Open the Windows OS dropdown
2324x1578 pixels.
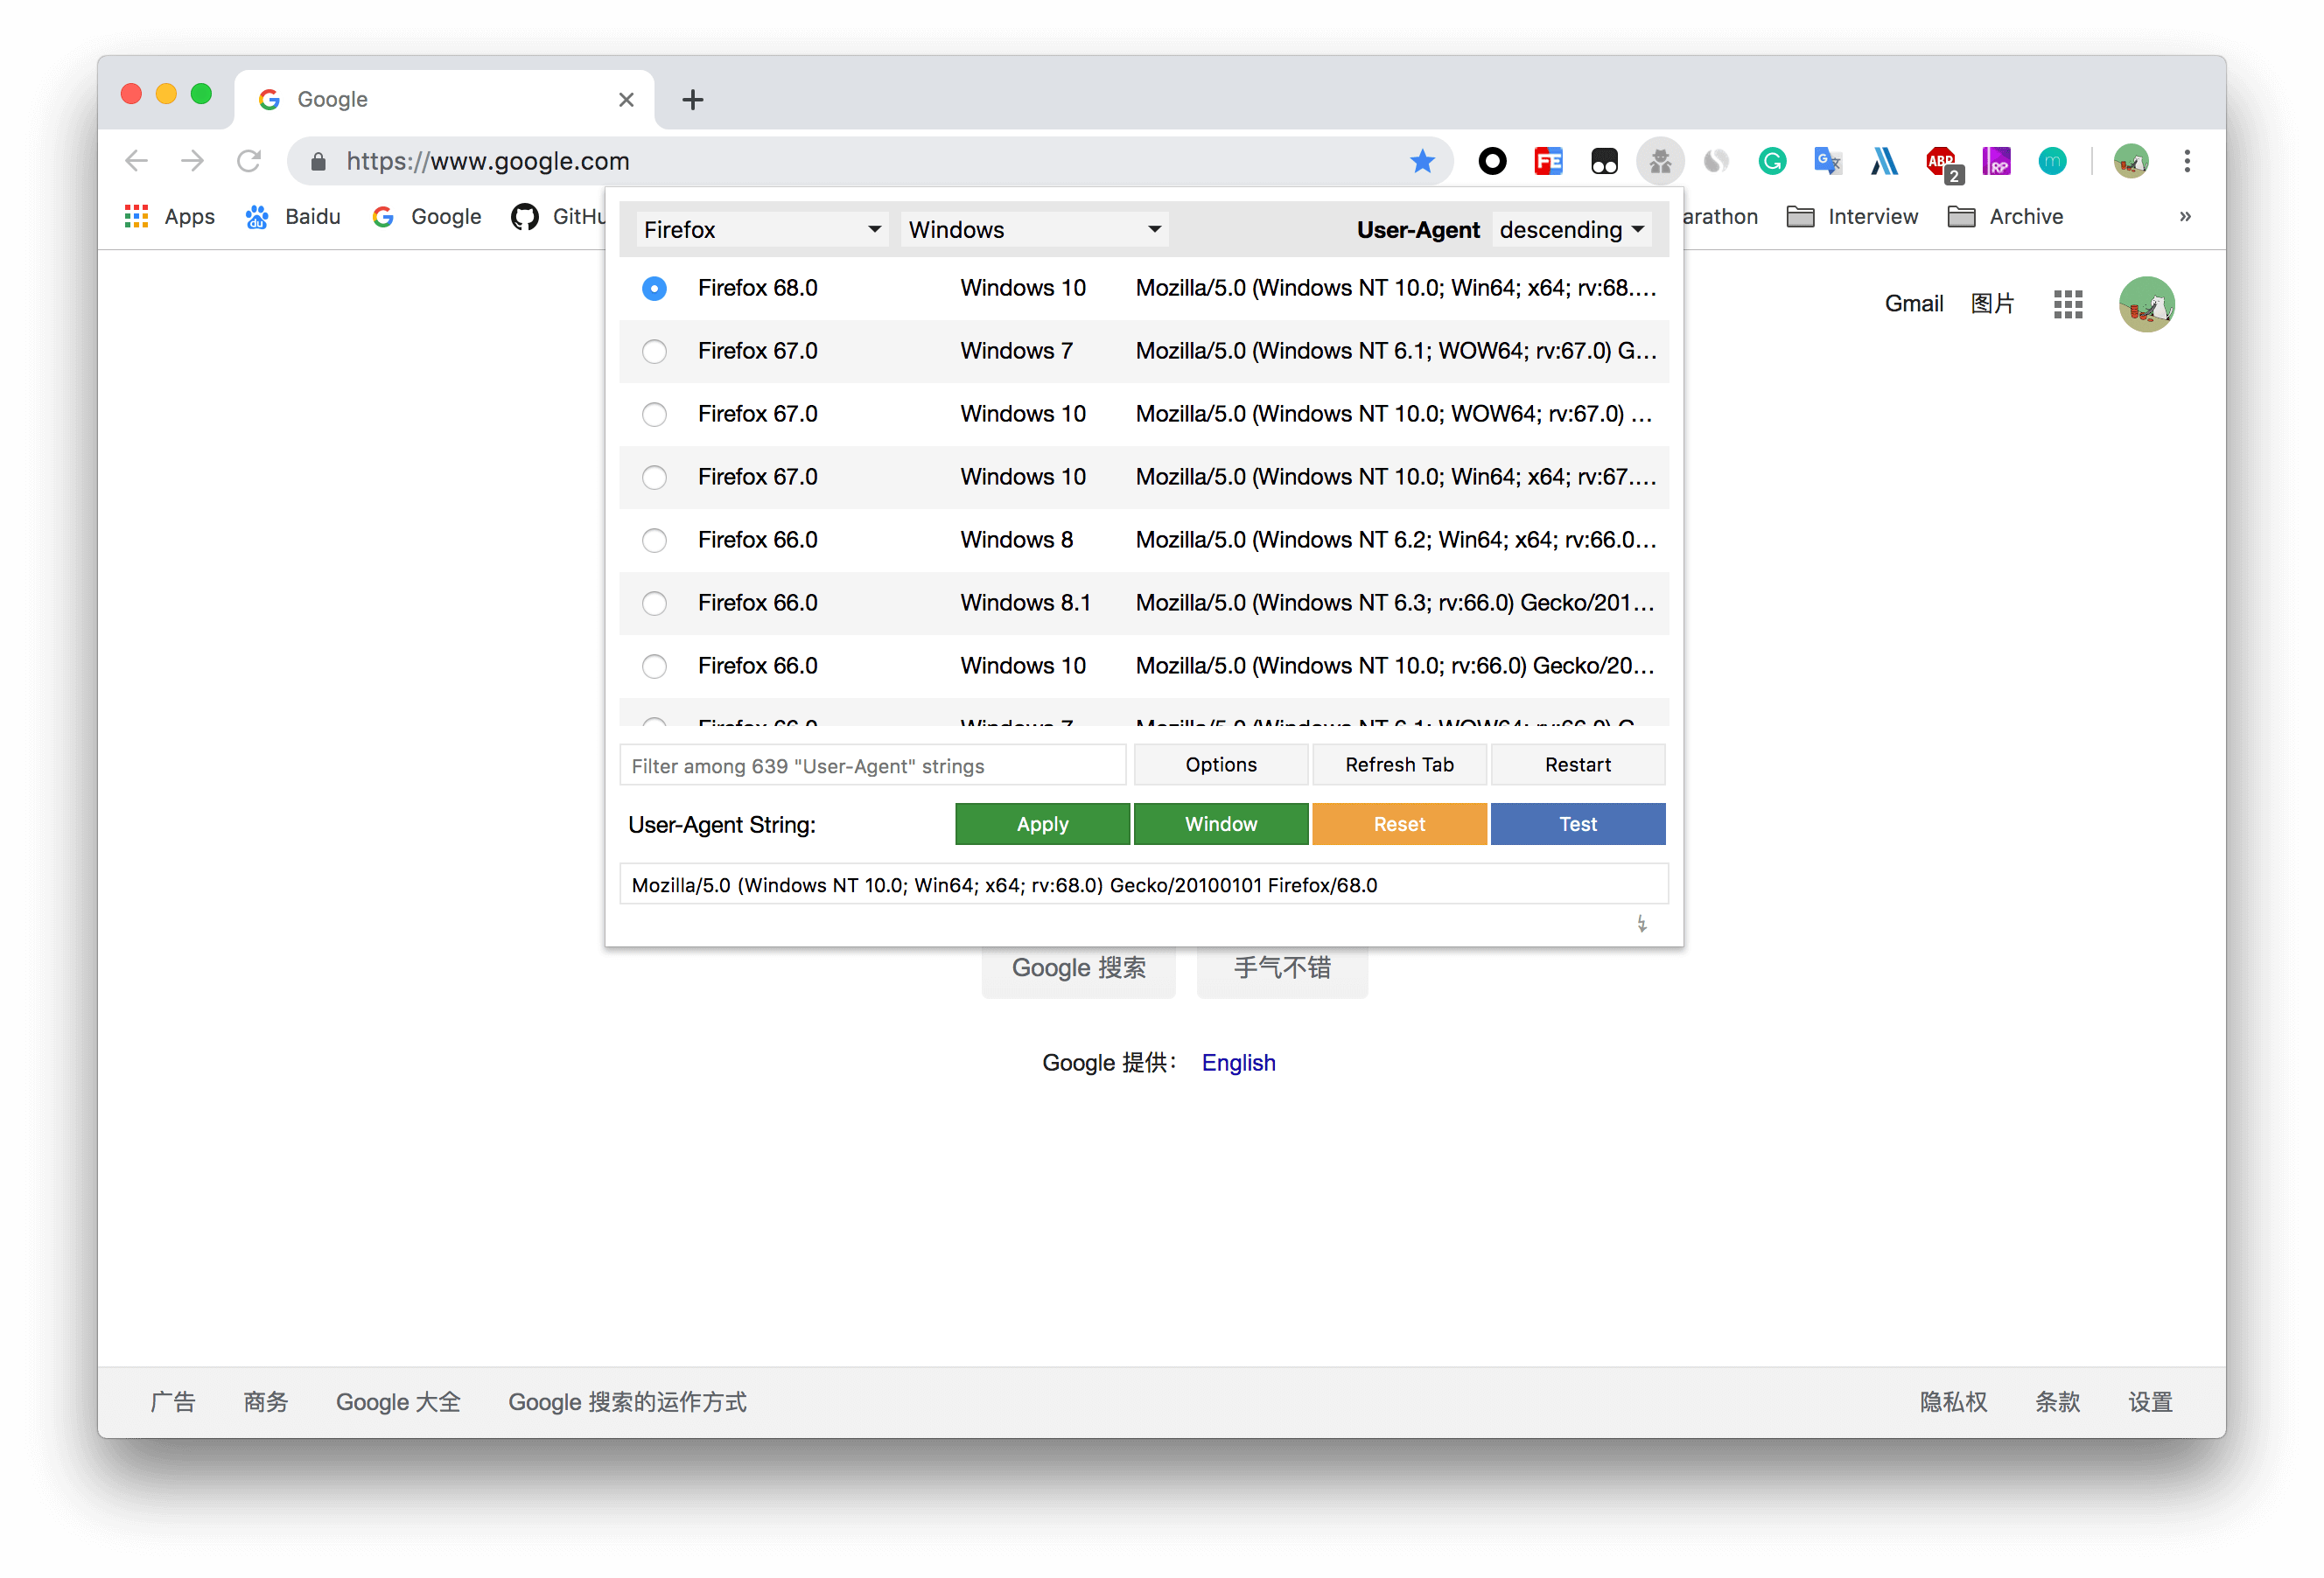coord(1034,230)
